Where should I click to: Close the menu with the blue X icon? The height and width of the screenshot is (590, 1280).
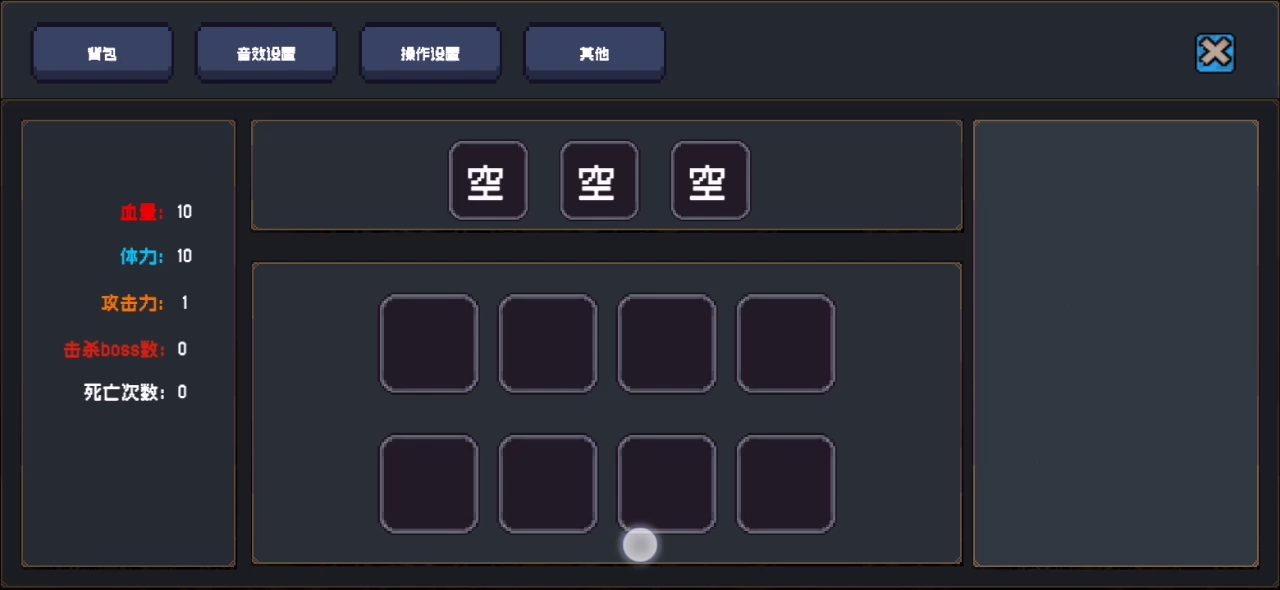point(1215,53)
